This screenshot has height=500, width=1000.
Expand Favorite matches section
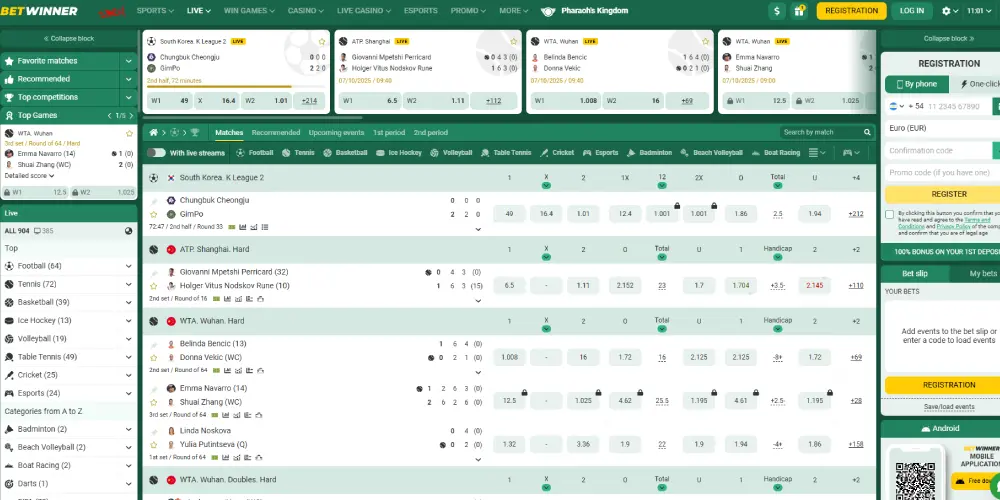click(x=129, y=61)
